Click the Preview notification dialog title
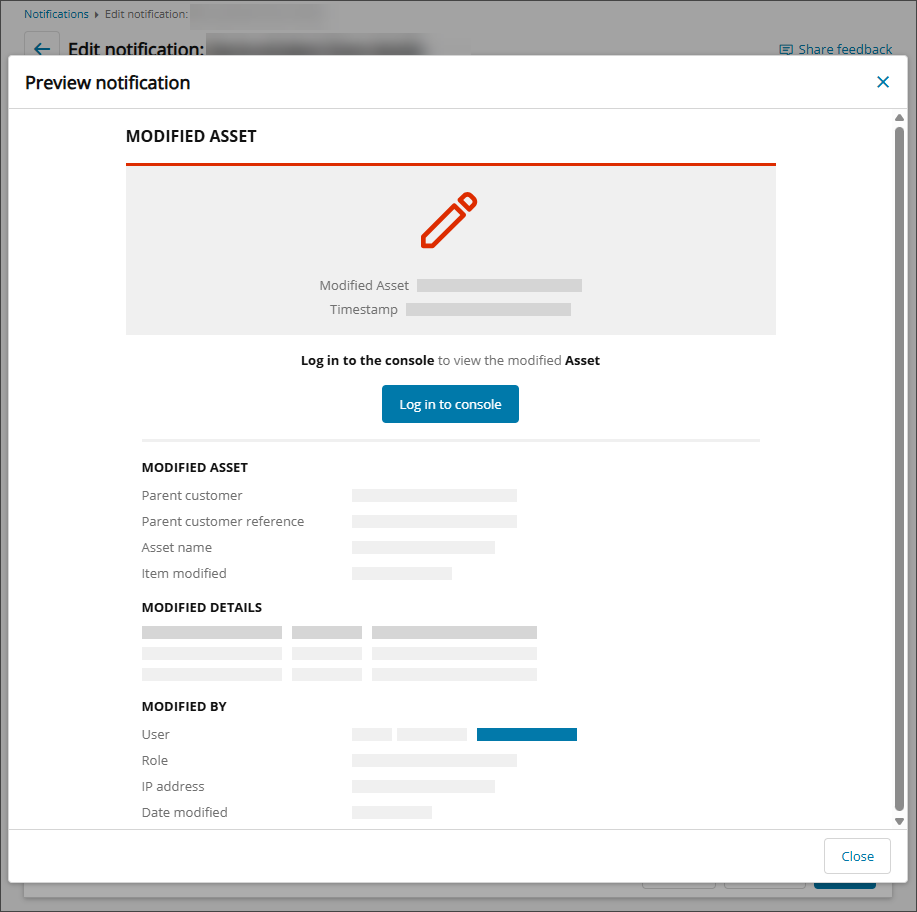The image size is (917, 912). [x=107, y=83]
